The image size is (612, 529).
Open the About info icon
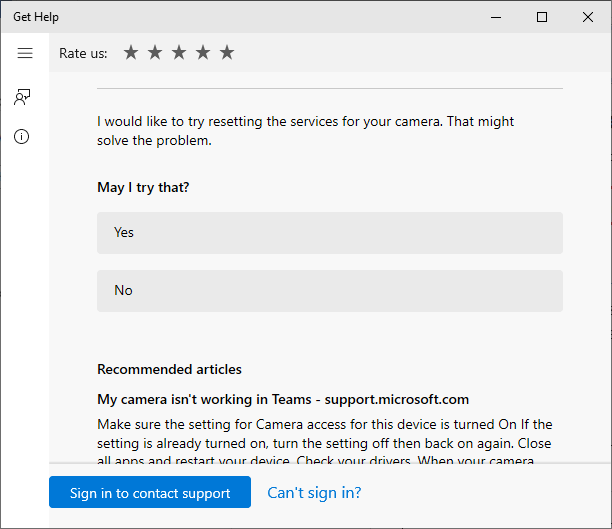(21, 137)
